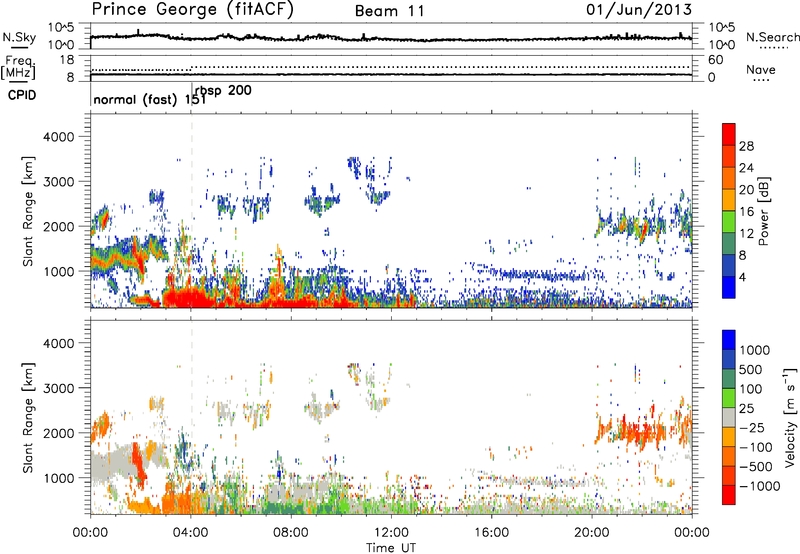Click the blue top segment of velocity colorbar
Image resolution: width=800 pixels, height=554 pixels.
(729, 340)
